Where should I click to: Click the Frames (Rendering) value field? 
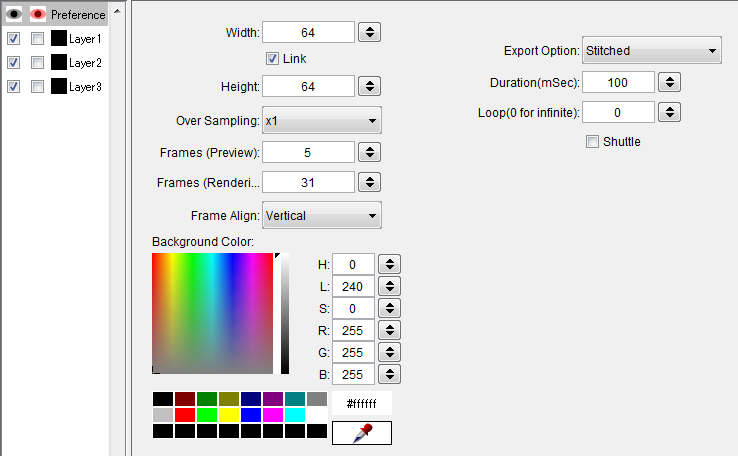coord(308,183)
